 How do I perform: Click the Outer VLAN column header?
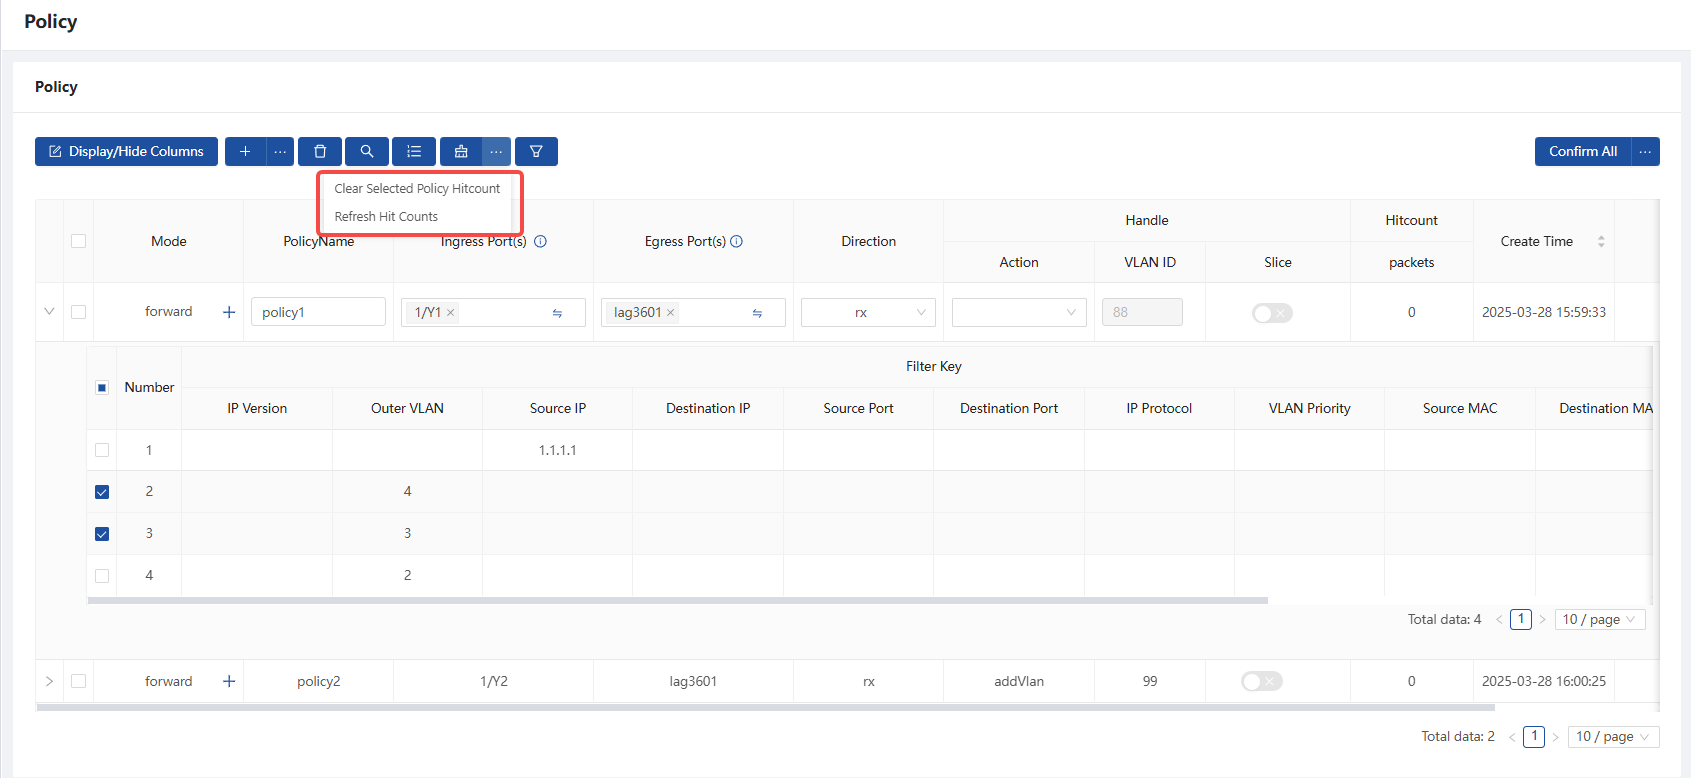pos(407,408)
